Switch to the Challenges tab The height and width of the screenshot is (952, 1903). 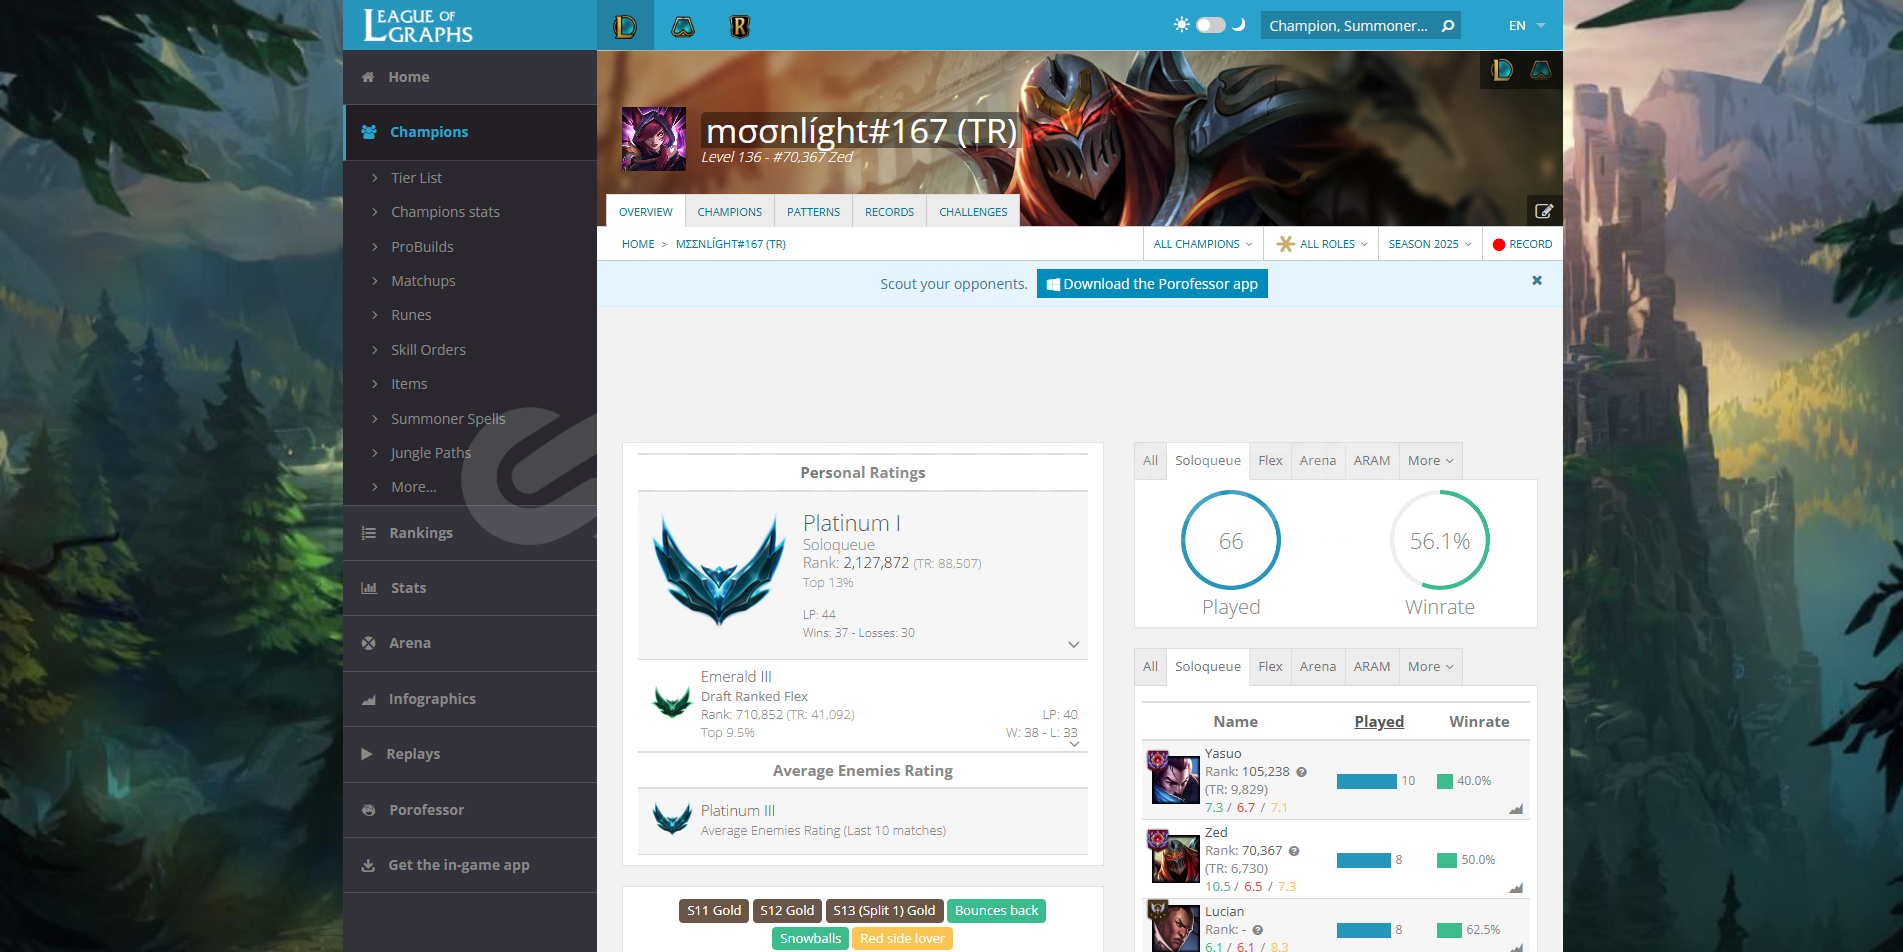coord(973,212)
